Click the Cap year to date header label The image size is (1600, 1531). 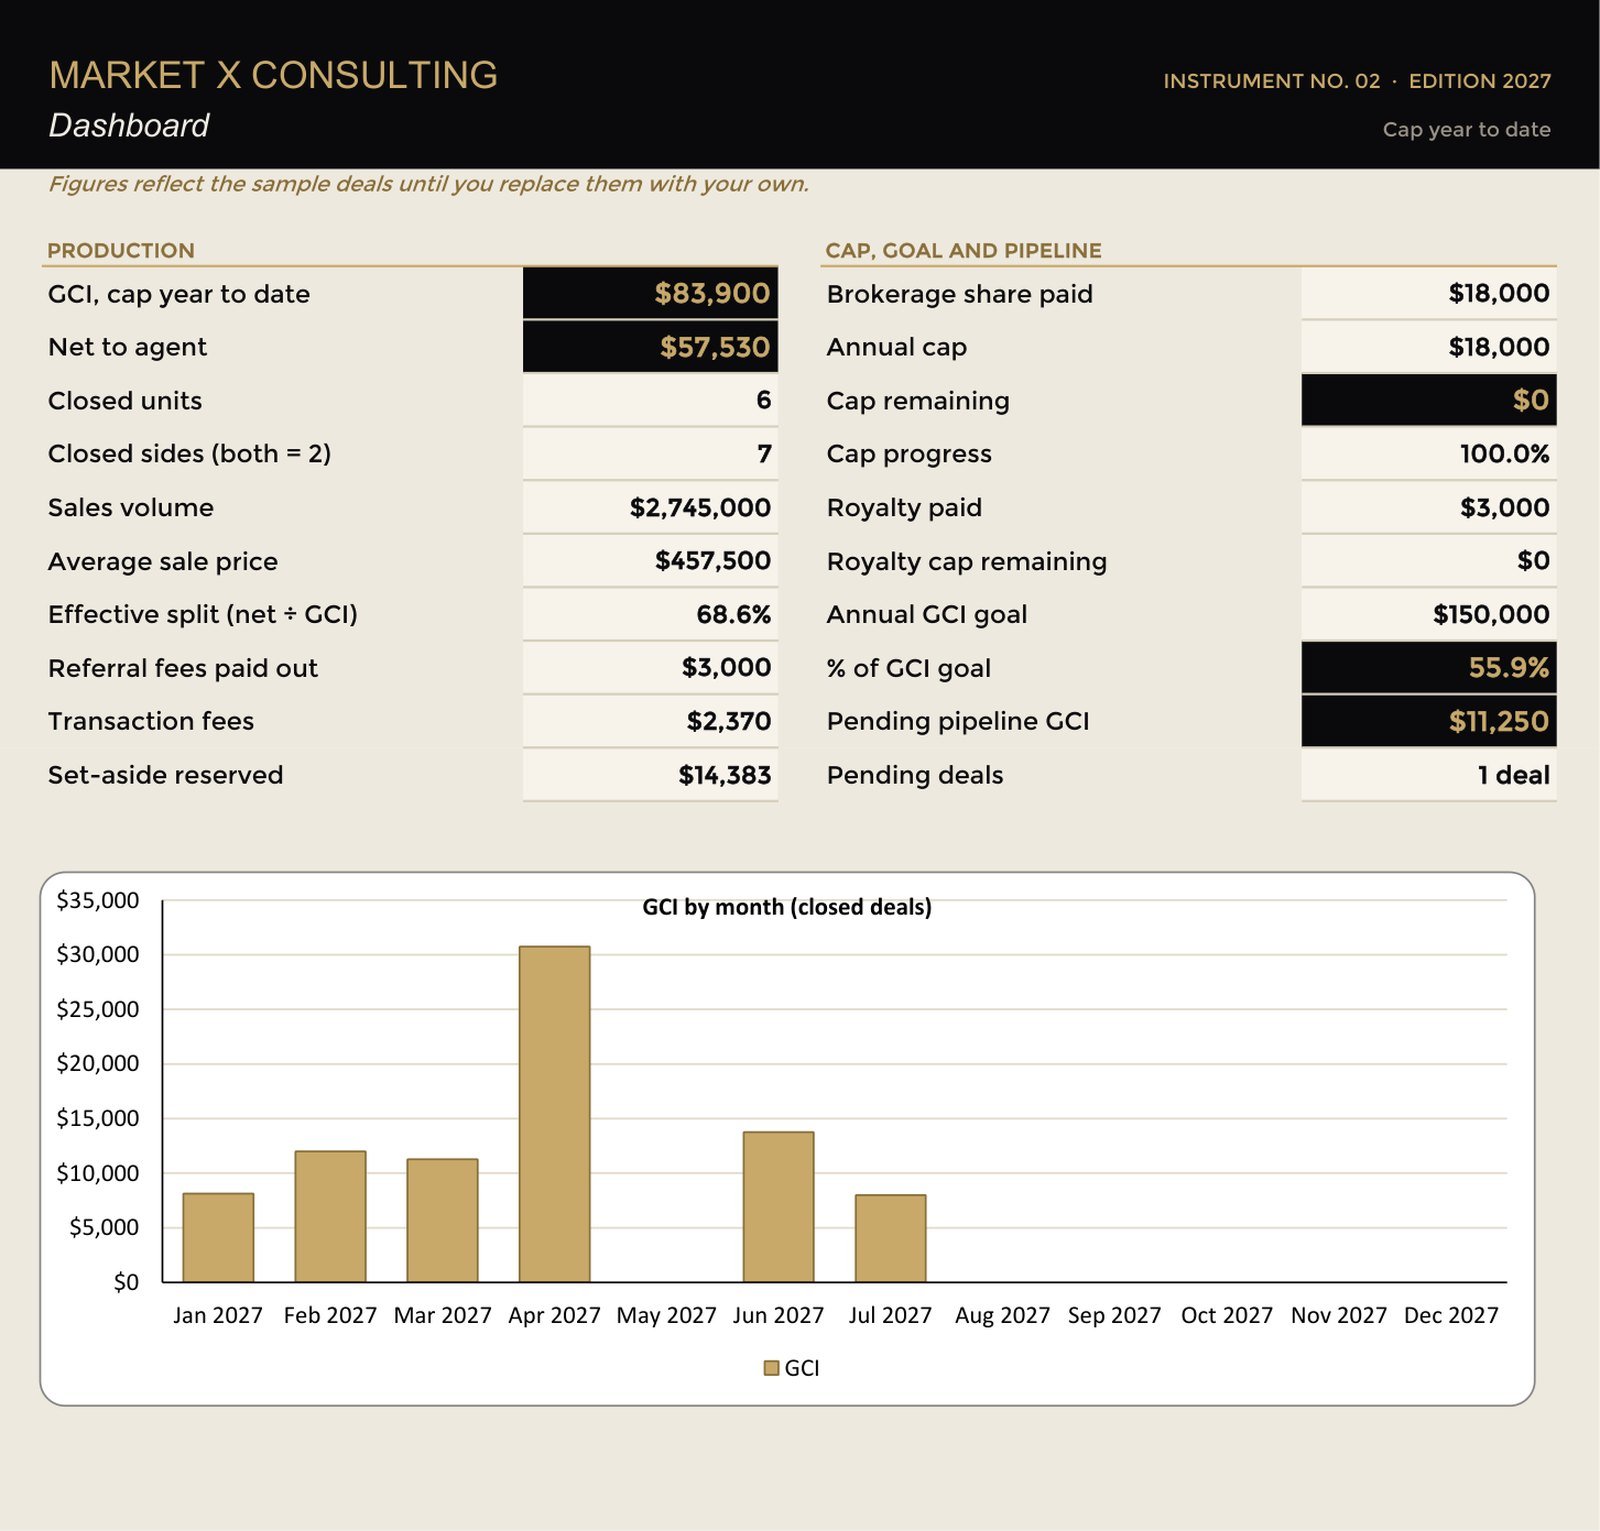pyautogui.click(x=1467, y=129)
